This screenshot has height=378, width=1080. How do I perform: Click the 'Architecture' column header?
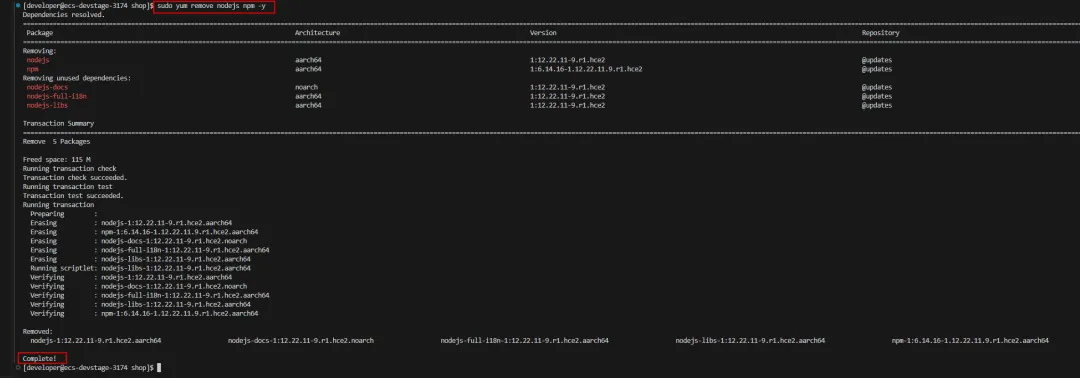(318, 33)
